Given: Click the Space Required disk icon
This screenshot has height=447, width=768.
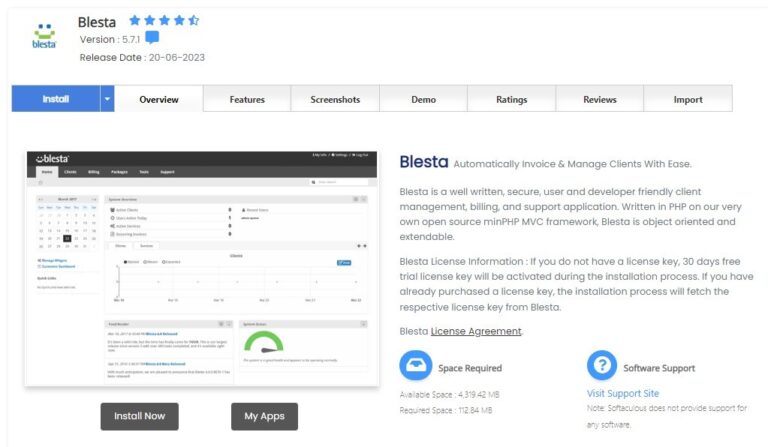Looking at the screenshot, I should 415,365.
